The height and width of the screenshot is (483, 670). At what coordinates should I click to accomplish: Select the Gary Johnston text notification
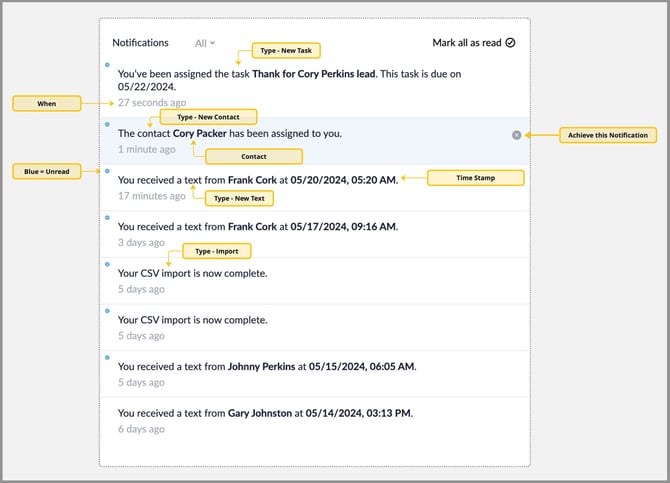pos(265,413)
